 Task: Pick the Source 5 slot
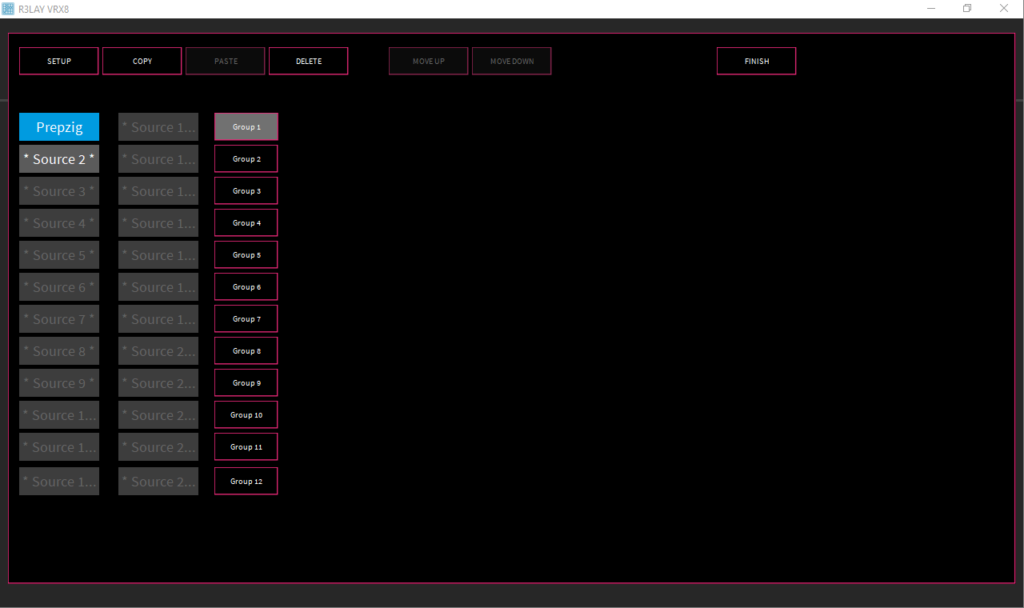pyautogui.click(x=59, y=255)
